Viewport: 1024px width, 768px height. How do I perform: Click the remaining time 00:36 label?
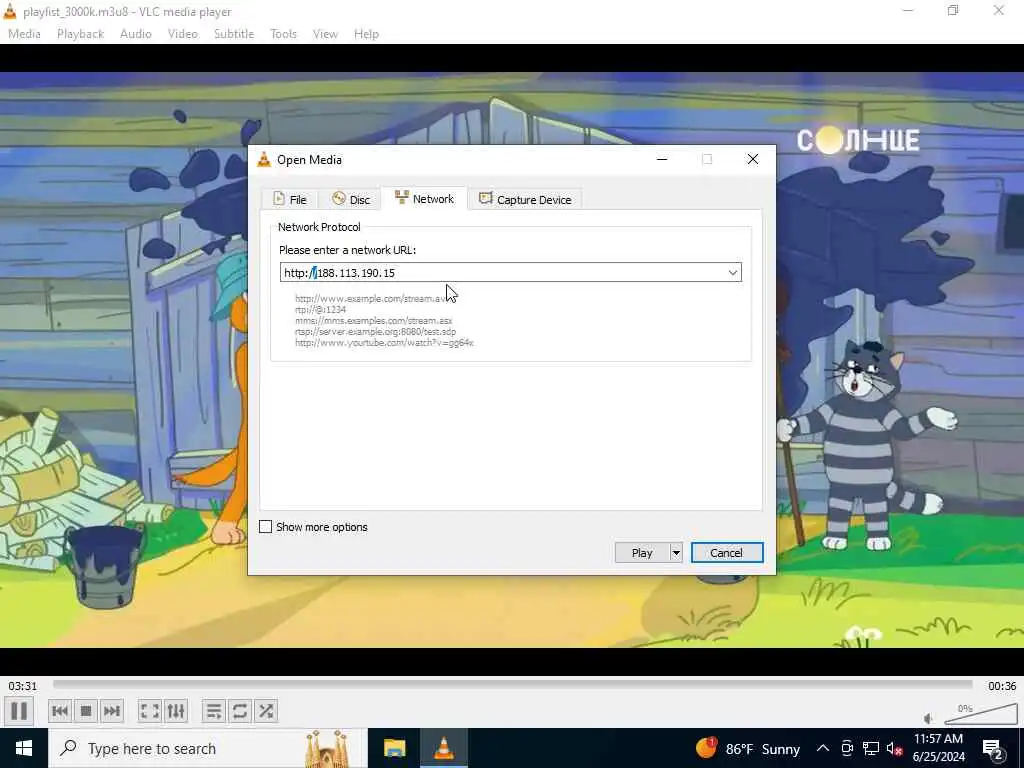tap(1002, 686)
